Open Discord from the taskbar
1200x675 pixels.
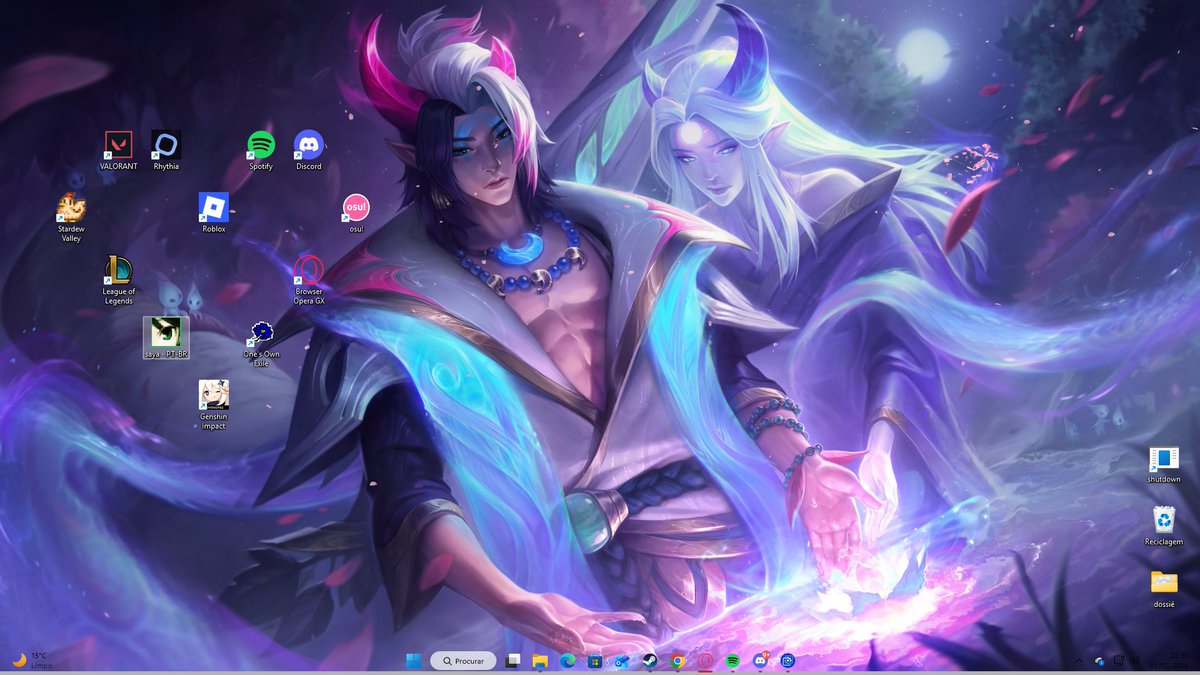[x=760, y=661]
